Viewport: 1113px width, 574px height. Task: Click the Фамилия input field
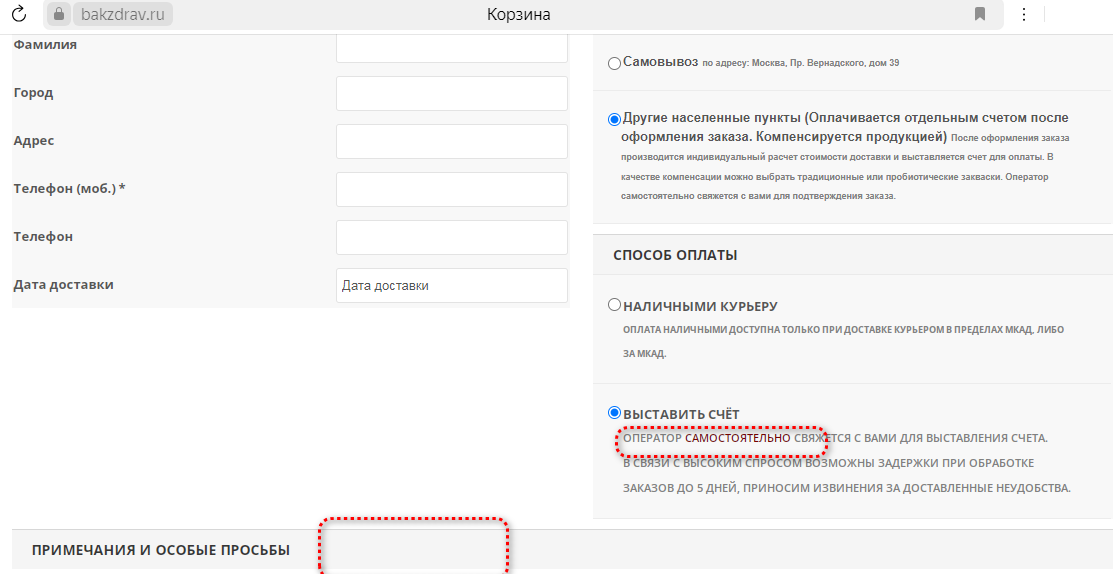click(x=452, y=46)
